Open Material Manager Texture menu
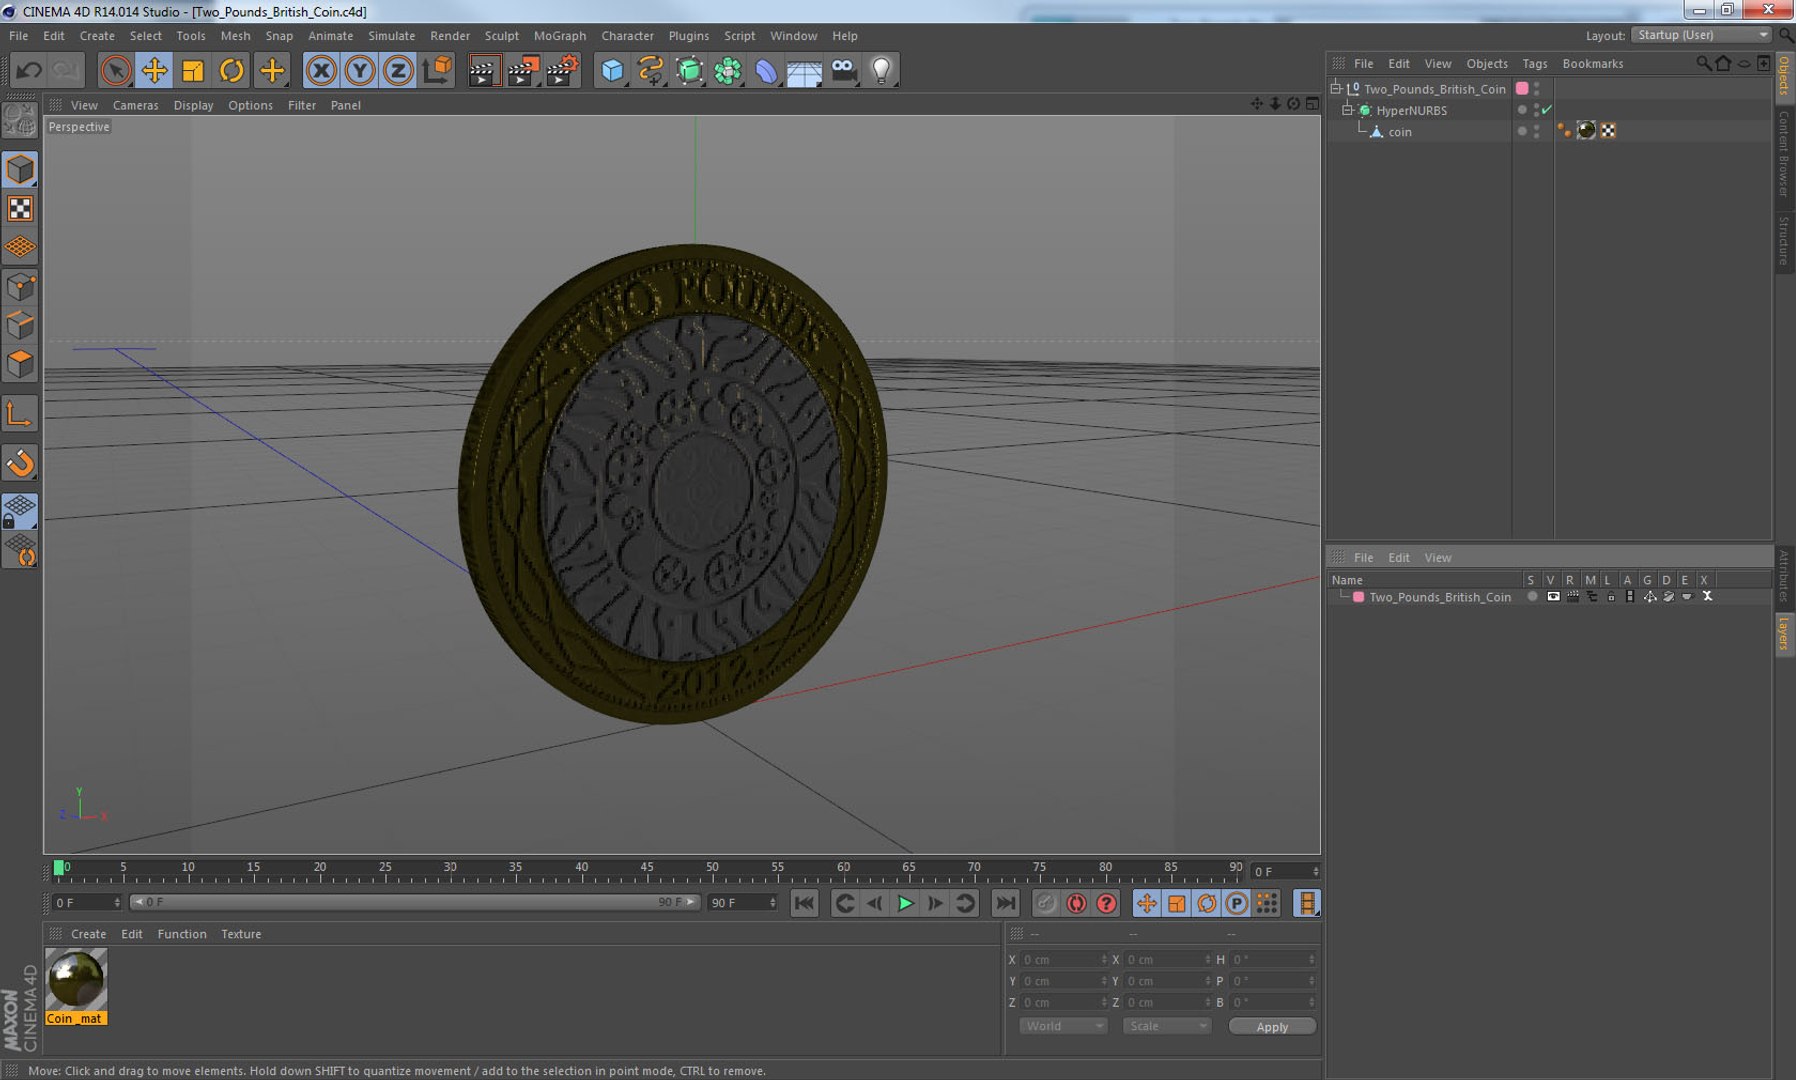1796x1080 pixels. coord(241,934)
